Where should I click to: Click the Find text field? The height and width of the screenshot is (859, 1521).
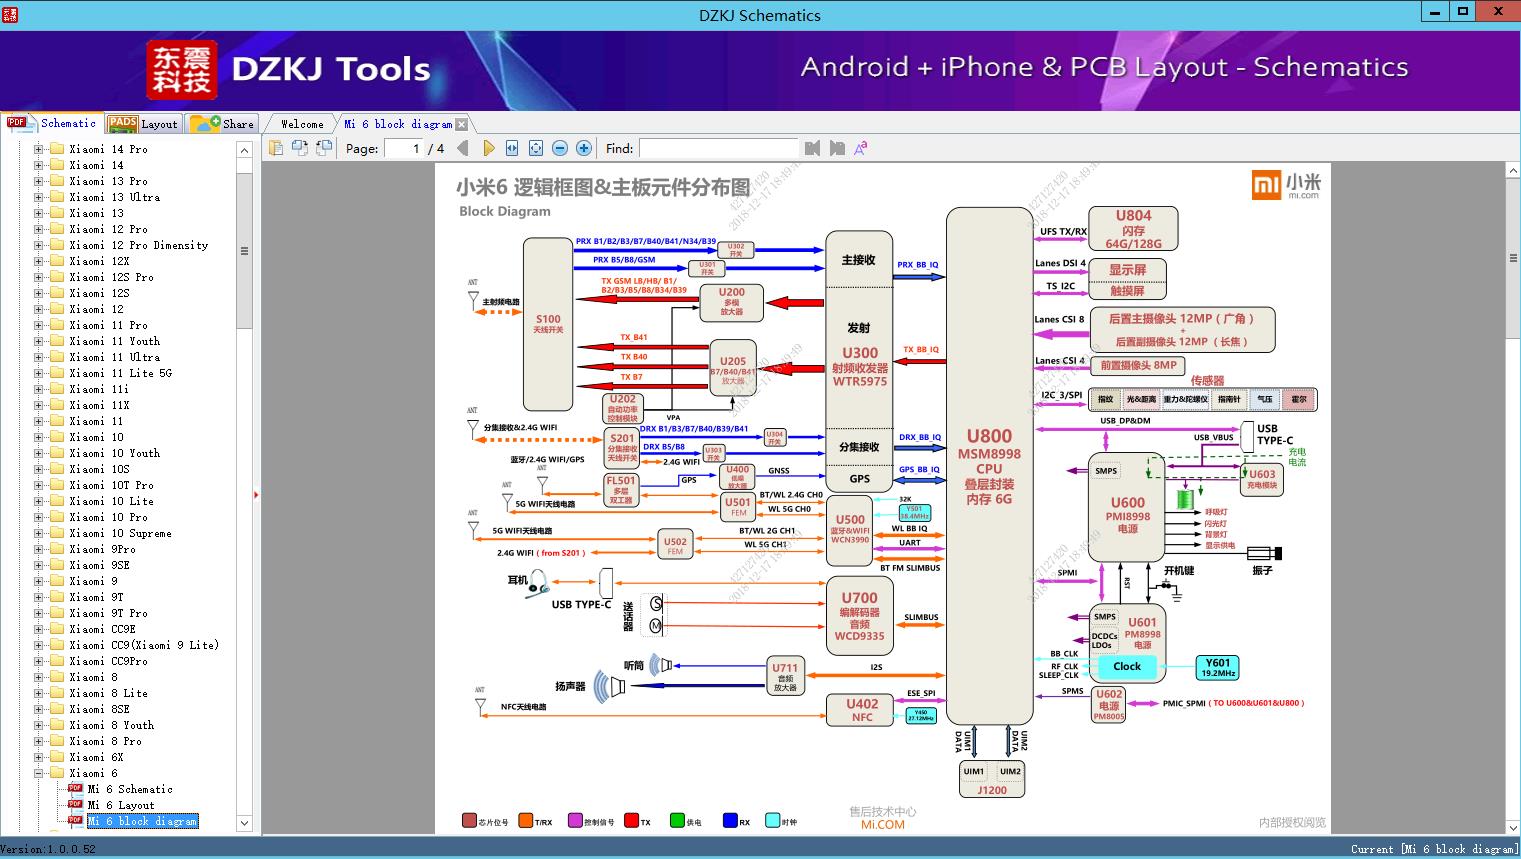pos(718,148)
